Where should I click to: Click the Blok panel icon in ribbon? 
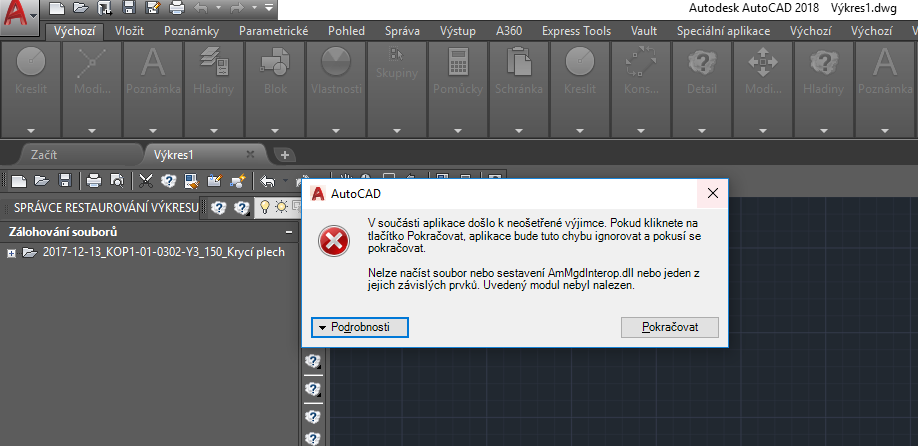tap(275, 61)
